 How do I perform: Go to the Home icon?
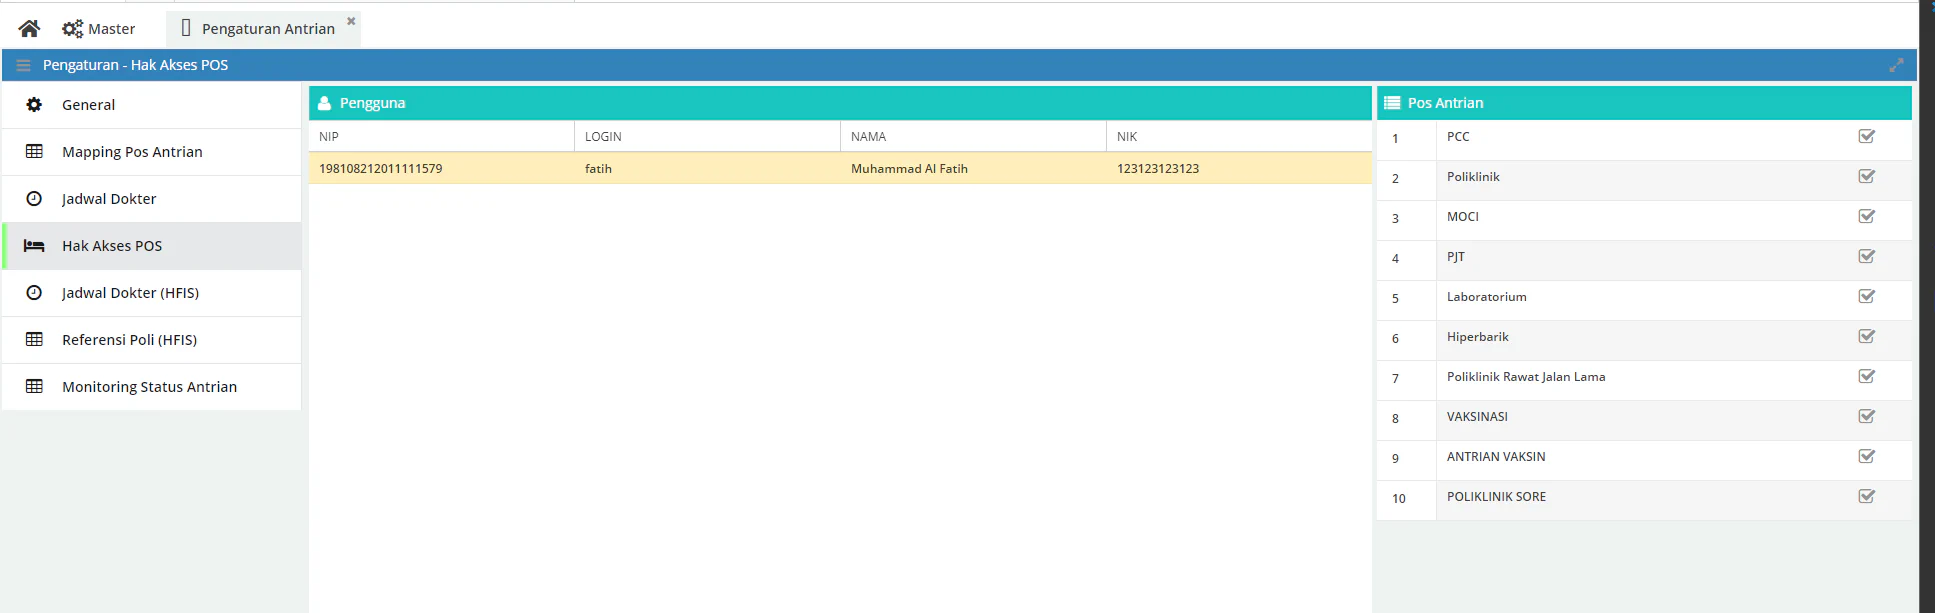click(29, 28)
